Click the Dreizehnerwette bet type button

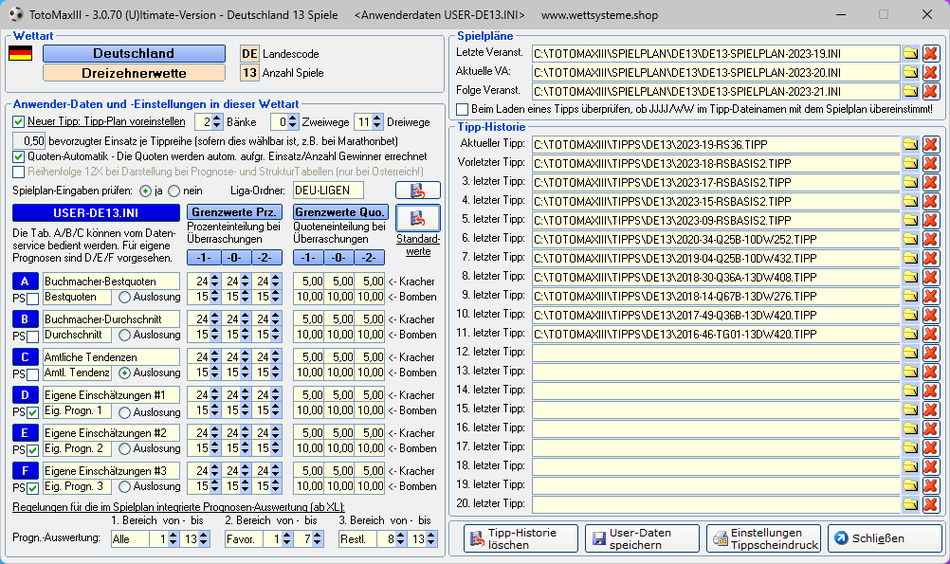point(134,73)
